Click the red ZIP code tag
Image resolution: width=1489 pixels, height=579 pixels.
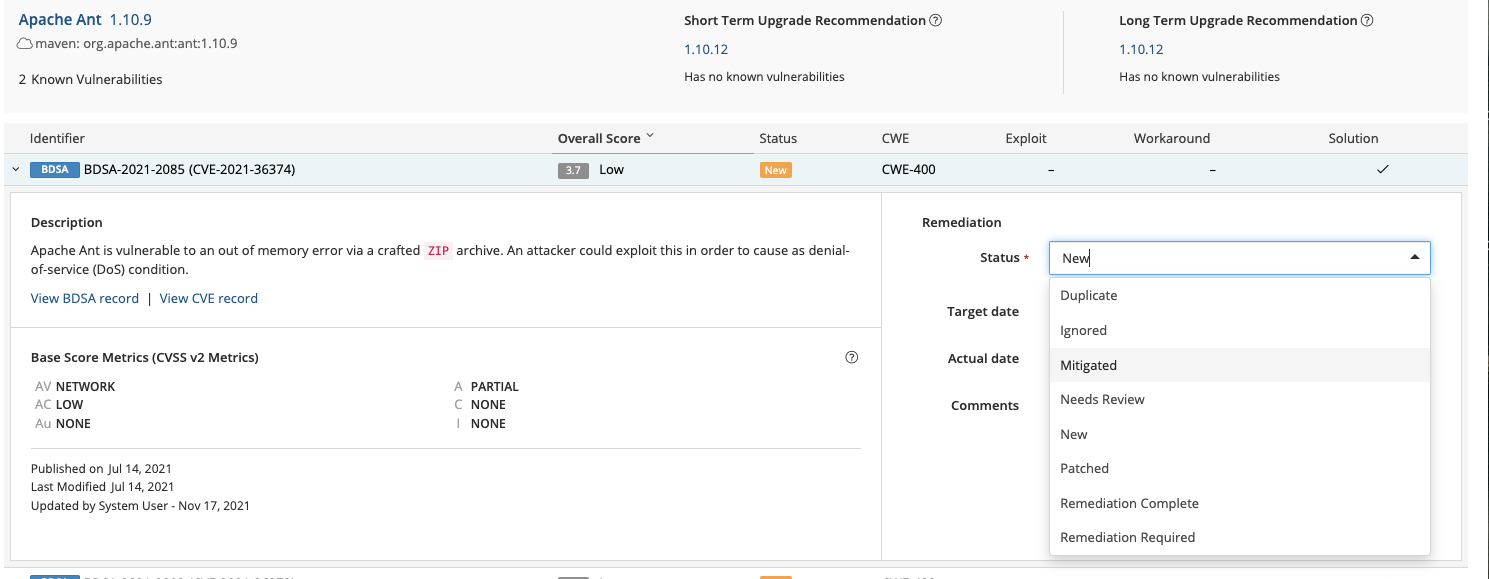click(438, 251)
